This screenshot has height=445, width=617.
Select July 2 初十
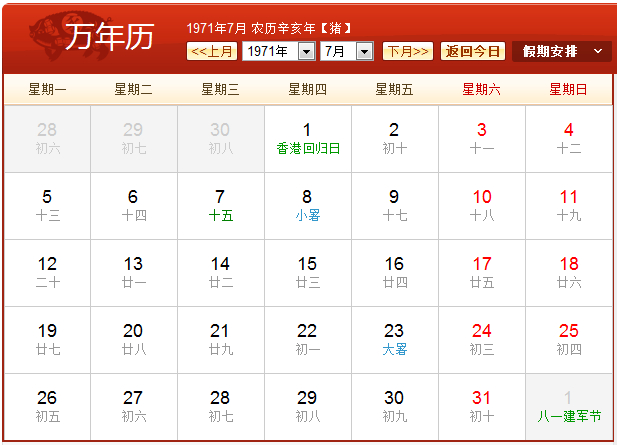click(395, 139)
